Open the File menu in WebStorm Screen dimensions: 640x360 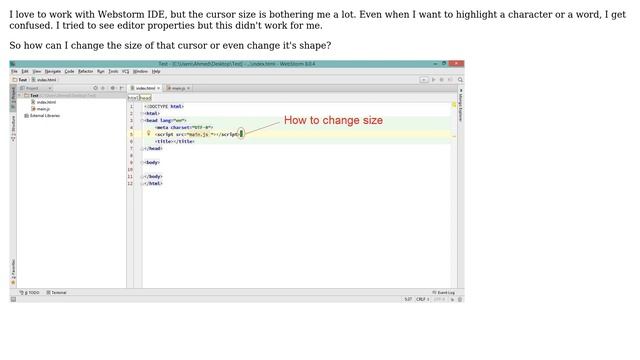coord(14,71)
